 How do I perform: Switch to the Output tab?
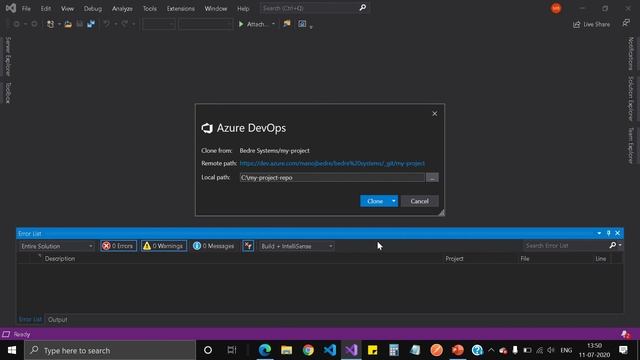pos(58,320)
